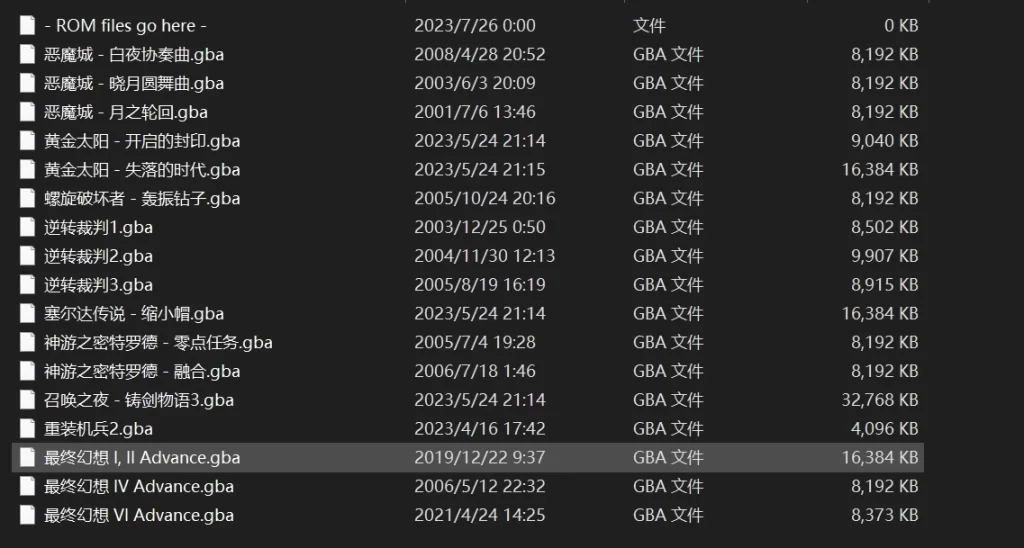This screenshot has height=548, width=1024.
Task: Select the 逆转裁判3.gba entry
Action: point(98,285)
